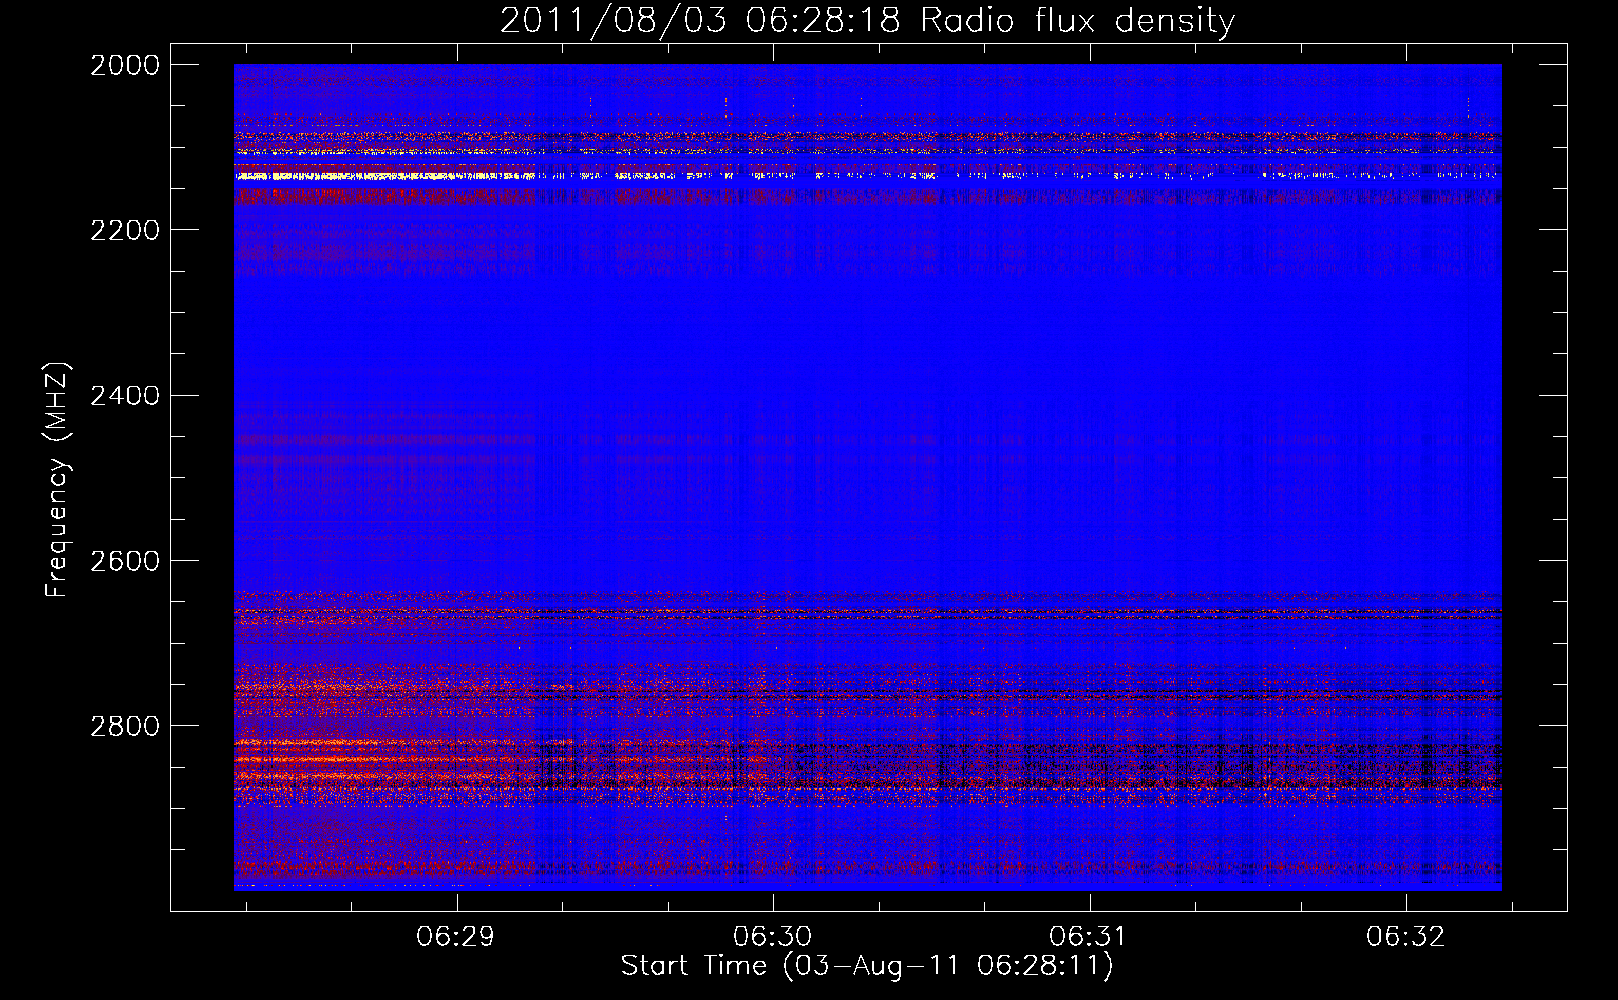Click the 06:30 time tick label
This screenshot has width=1618, height=1000.
[x=773, y=936]
